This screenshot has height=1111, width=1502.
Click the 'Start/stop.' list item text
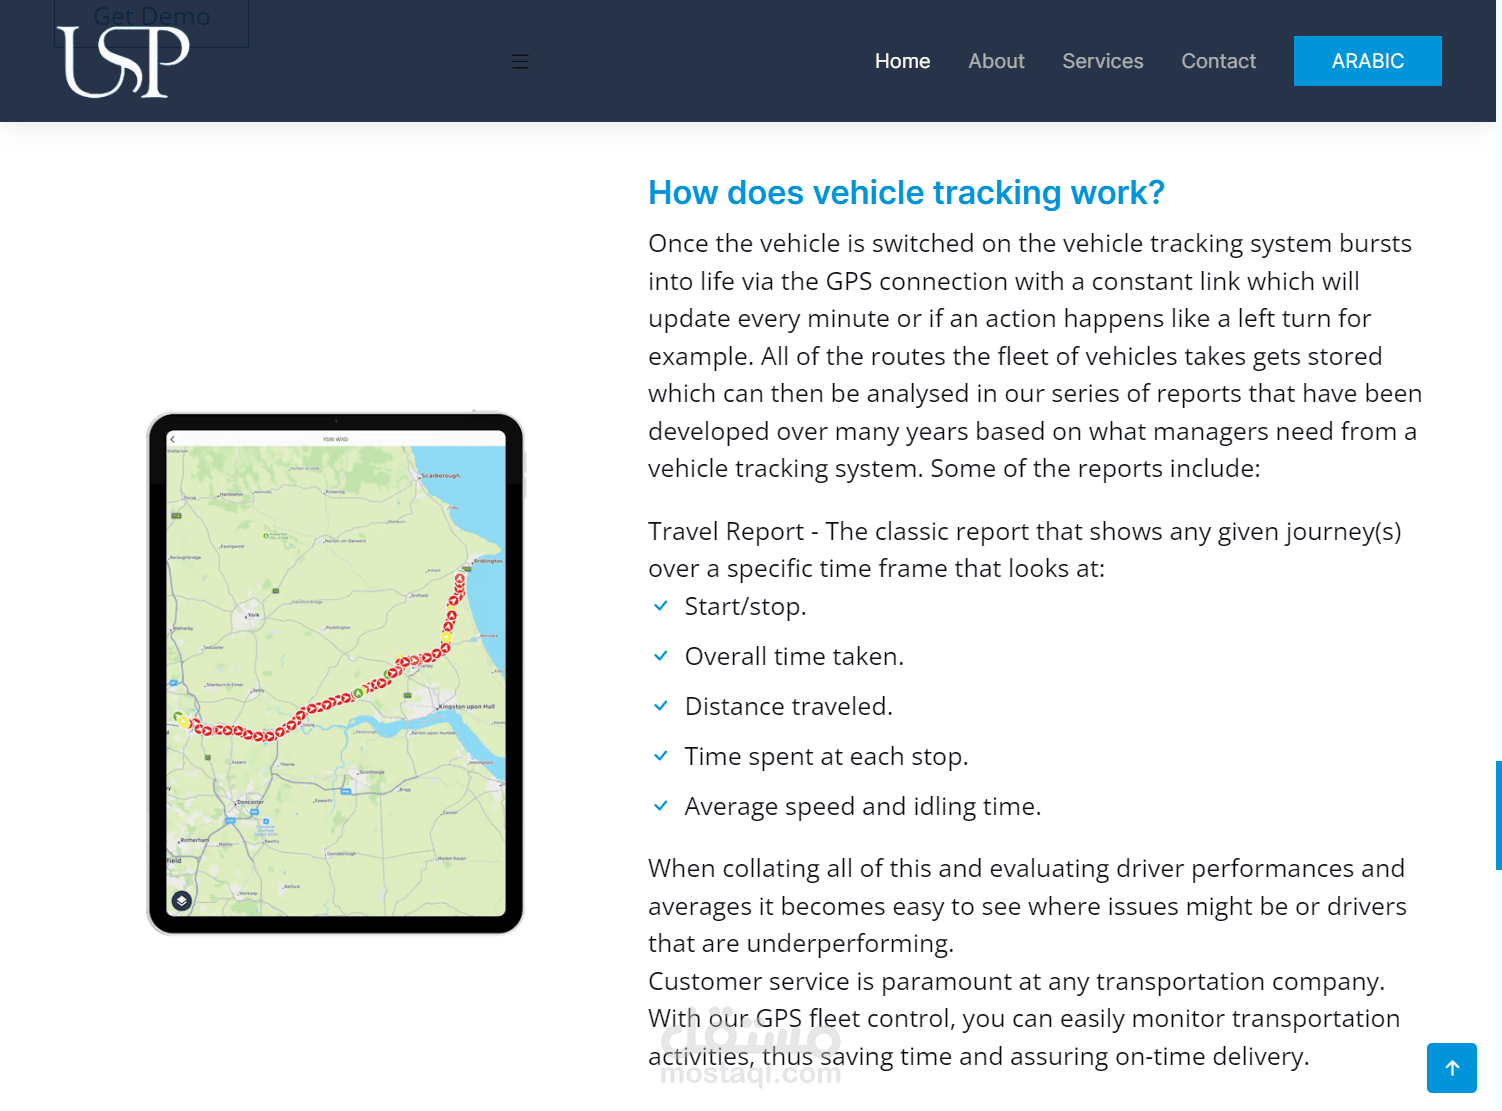pos(745,607)
